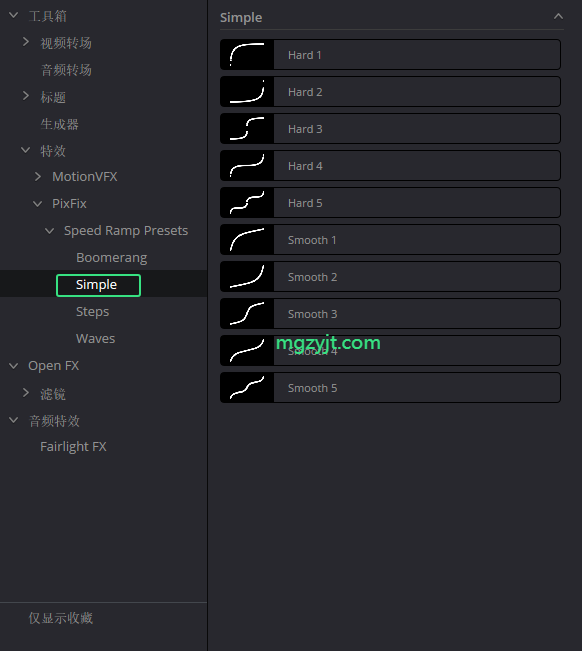
Task: Expand the 滤镜 filters arrow
Action: click(26, 393)
